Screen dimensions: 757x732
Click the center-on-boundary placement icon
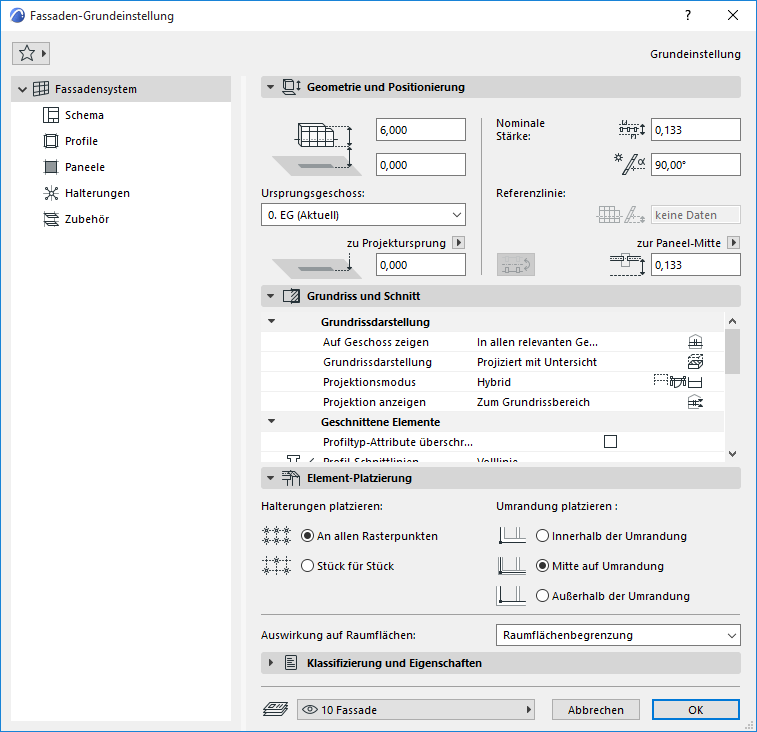click(x=512, y=566)
